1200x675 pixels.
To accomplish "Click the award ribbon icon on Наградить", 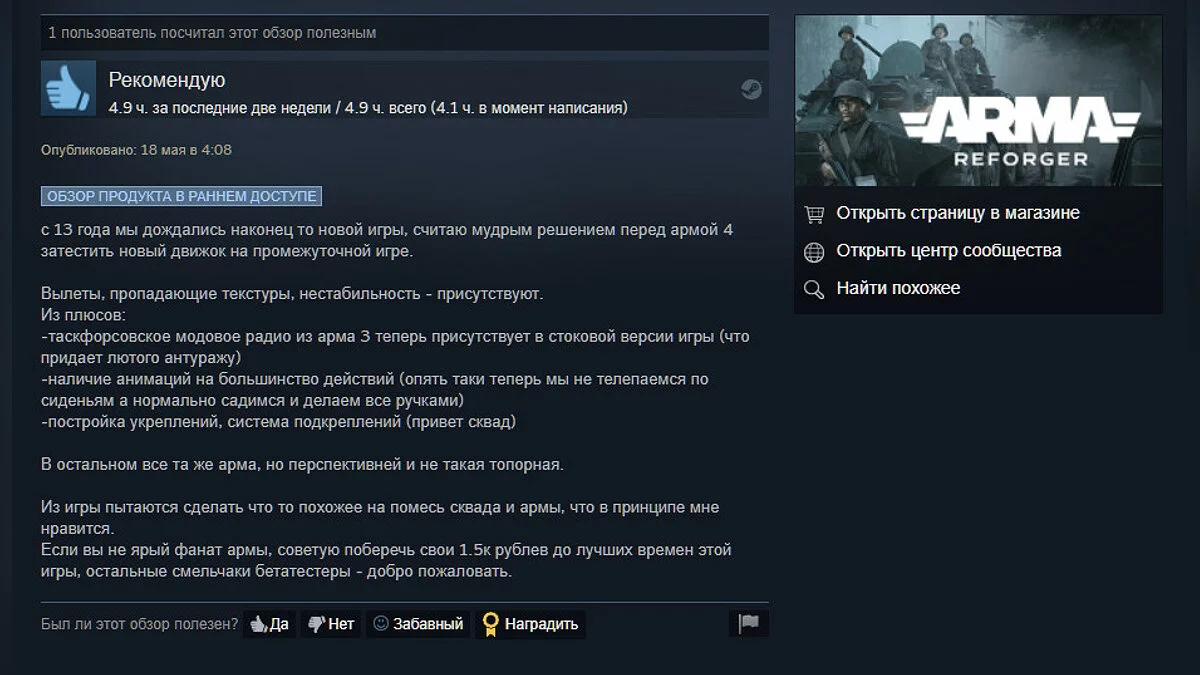I will [490, 624].
